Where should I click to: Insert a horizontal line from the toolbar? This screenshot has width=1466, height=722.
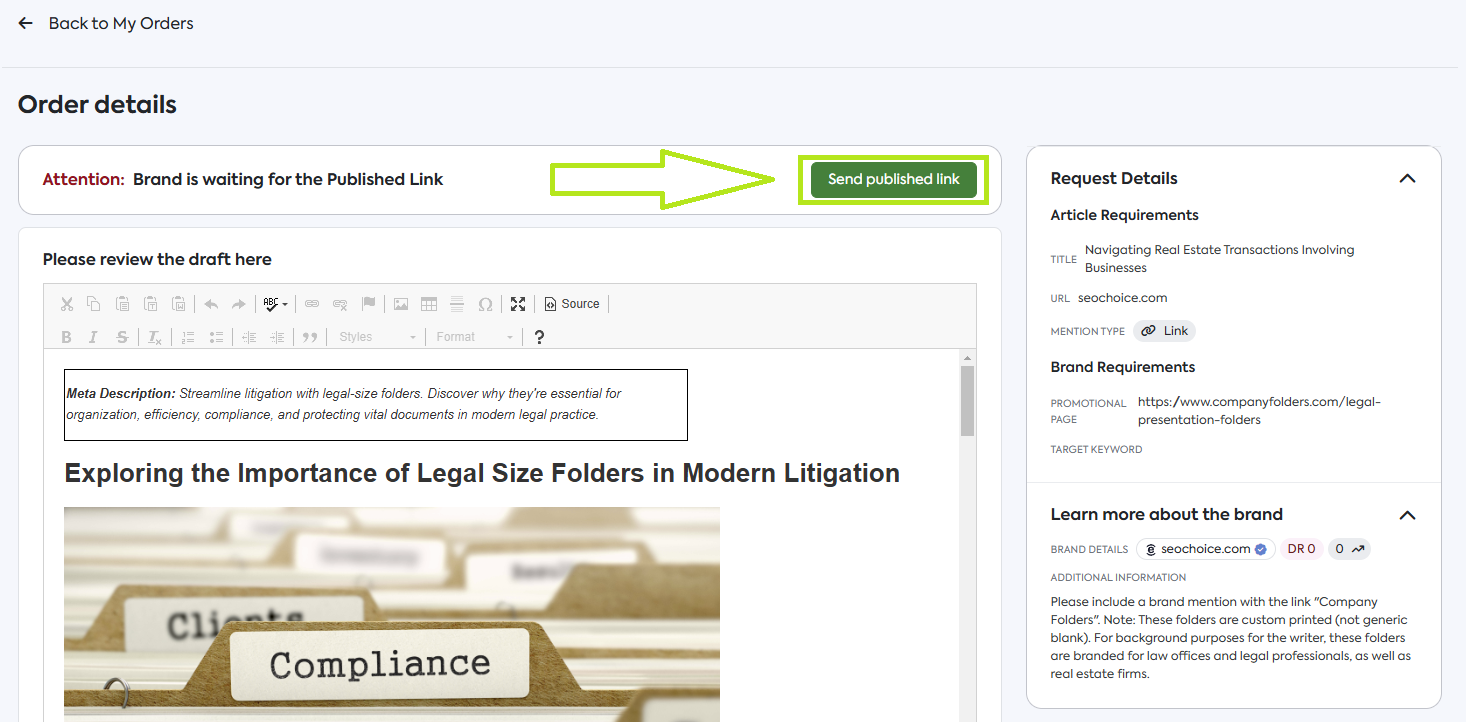click(457, 304)
